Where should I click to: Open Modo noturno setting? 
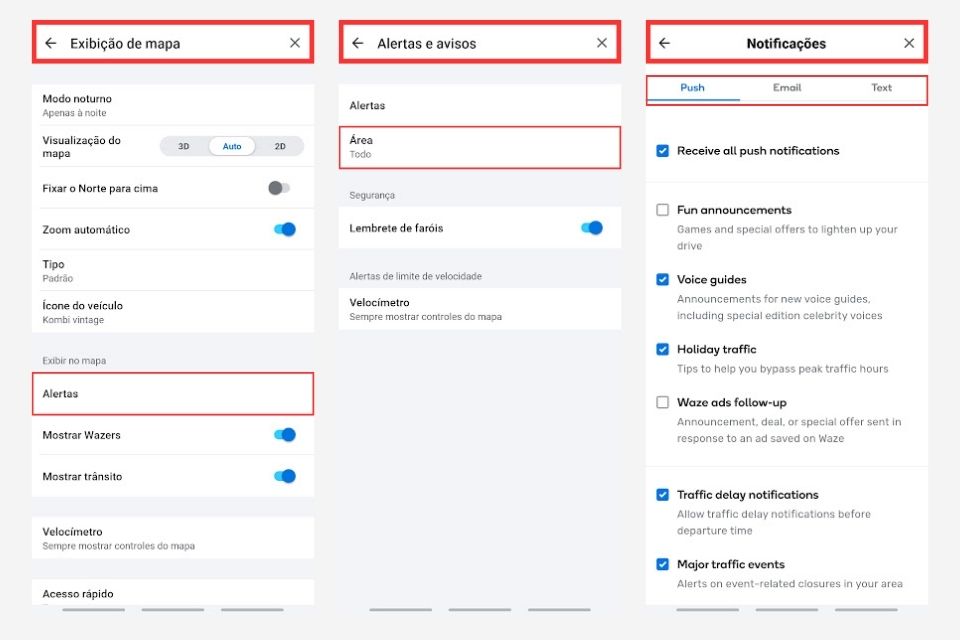coord(173,105)
